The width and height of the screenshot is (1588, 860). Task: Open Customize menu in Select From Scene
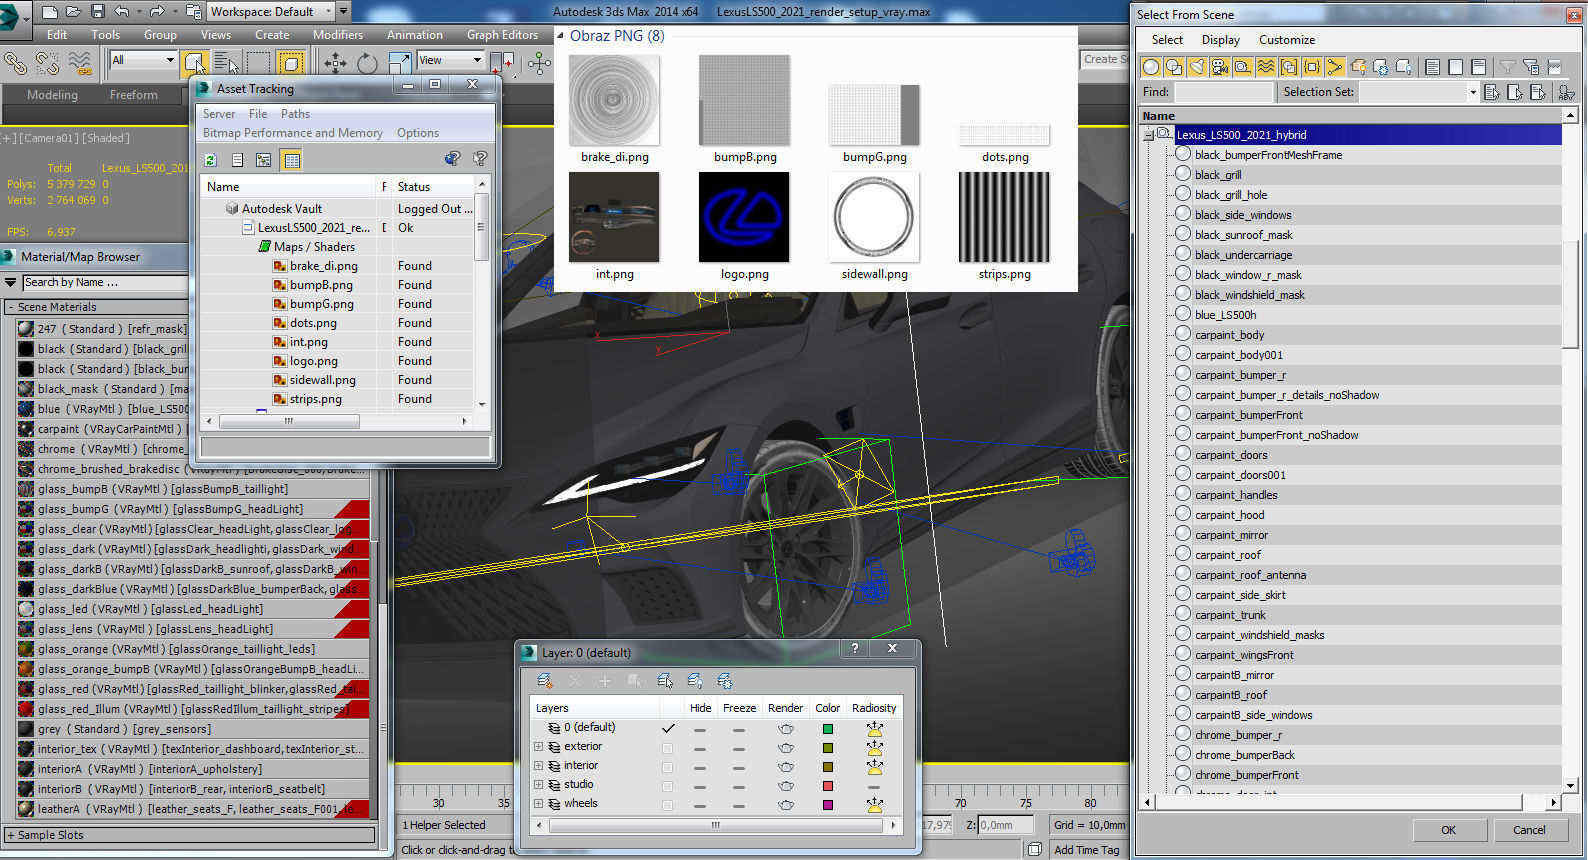pos(1287,40)
